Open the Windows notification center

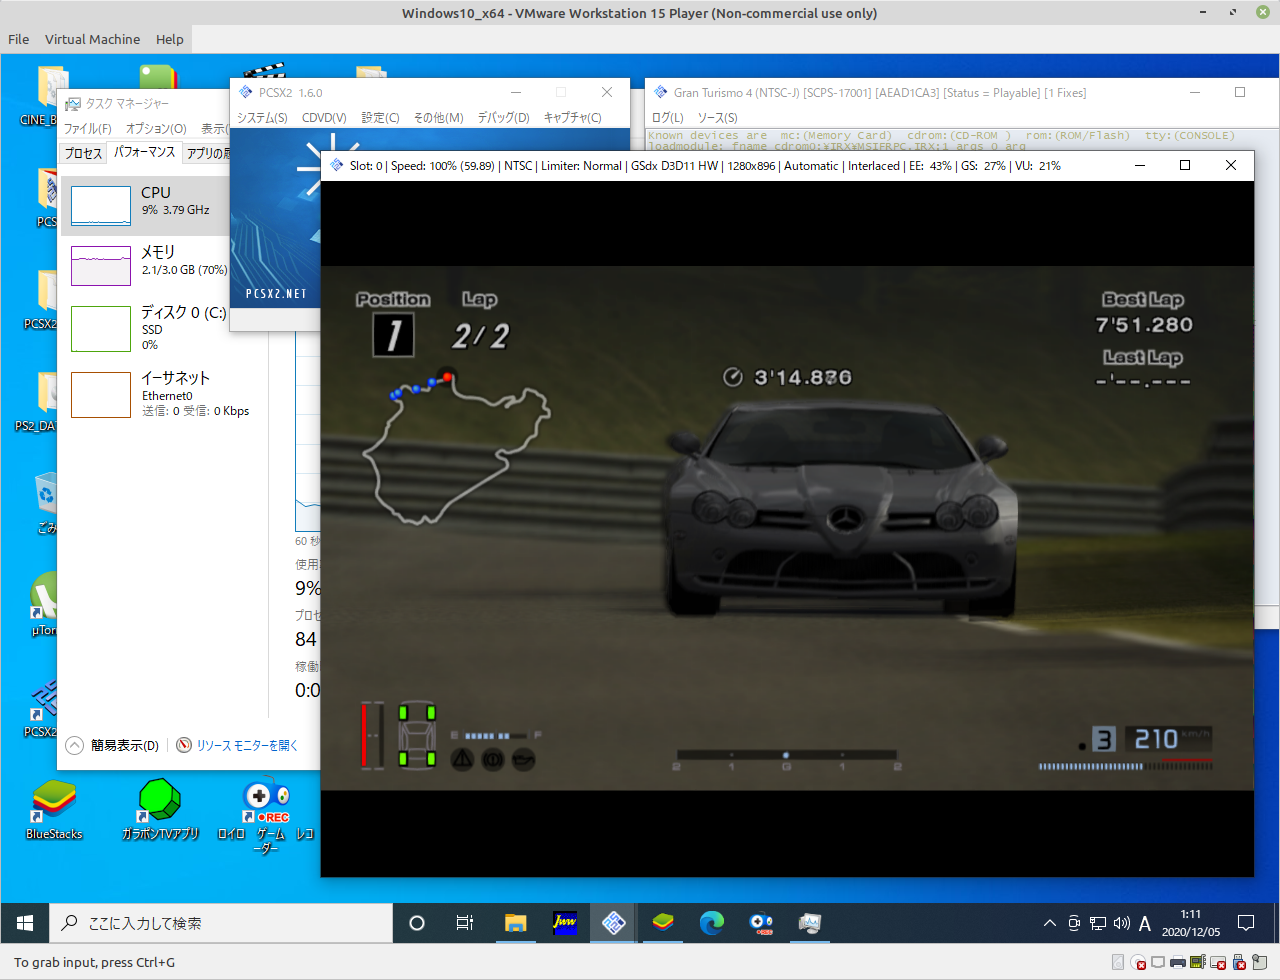(x=1246, y=923)
